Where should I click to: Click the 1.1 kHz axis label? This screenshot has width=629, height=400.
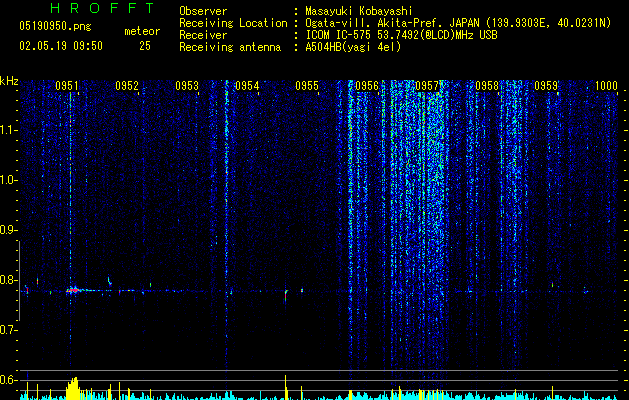point(9,130)
